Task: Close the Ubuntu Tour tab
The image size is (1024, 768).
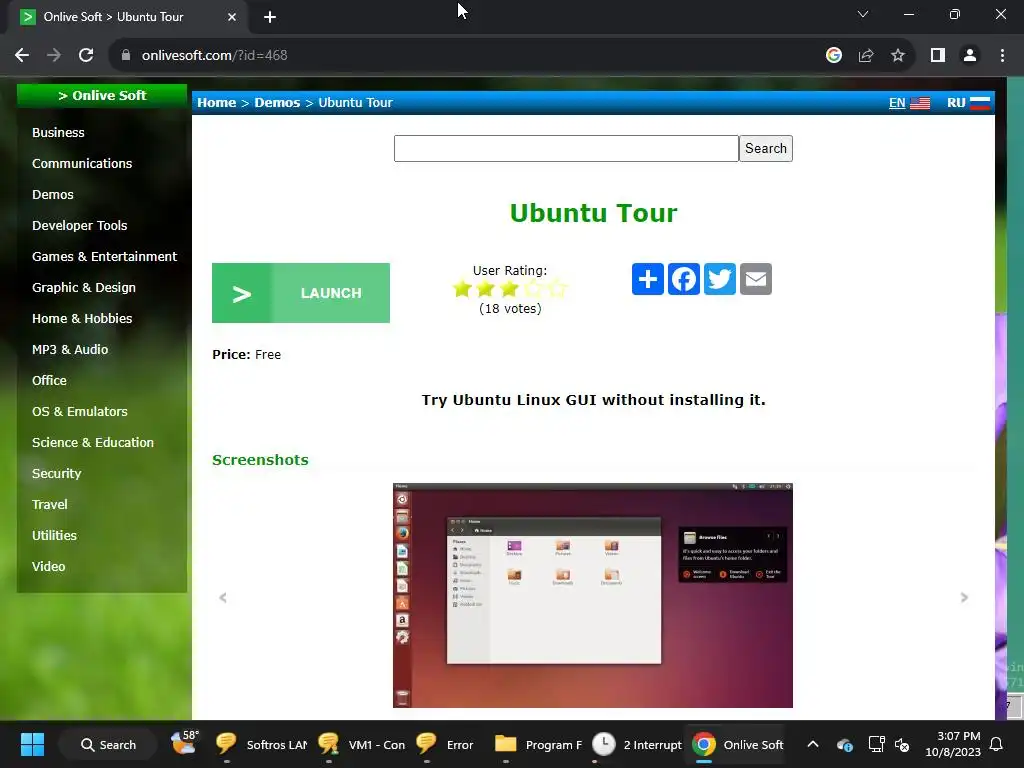Action: coord(232,17)
